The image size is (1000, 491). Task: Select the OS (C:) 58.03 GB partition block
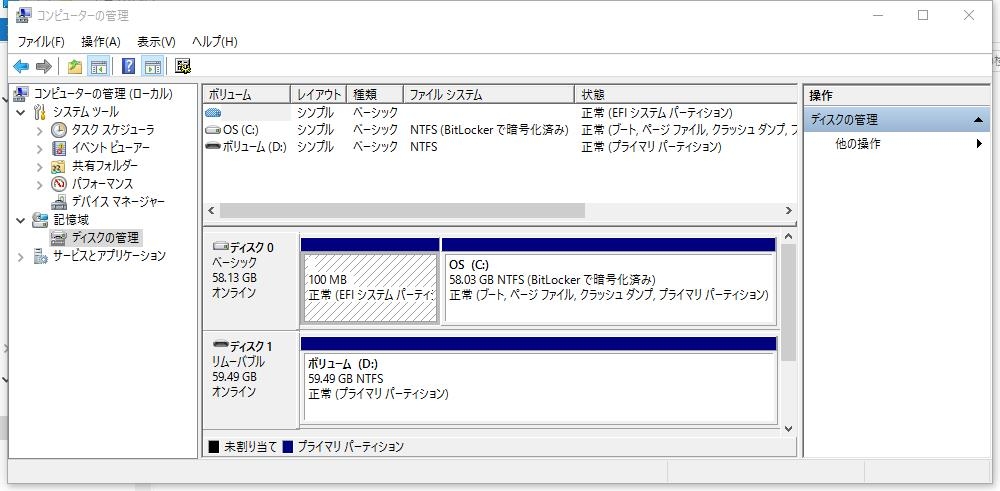[608, 281]
